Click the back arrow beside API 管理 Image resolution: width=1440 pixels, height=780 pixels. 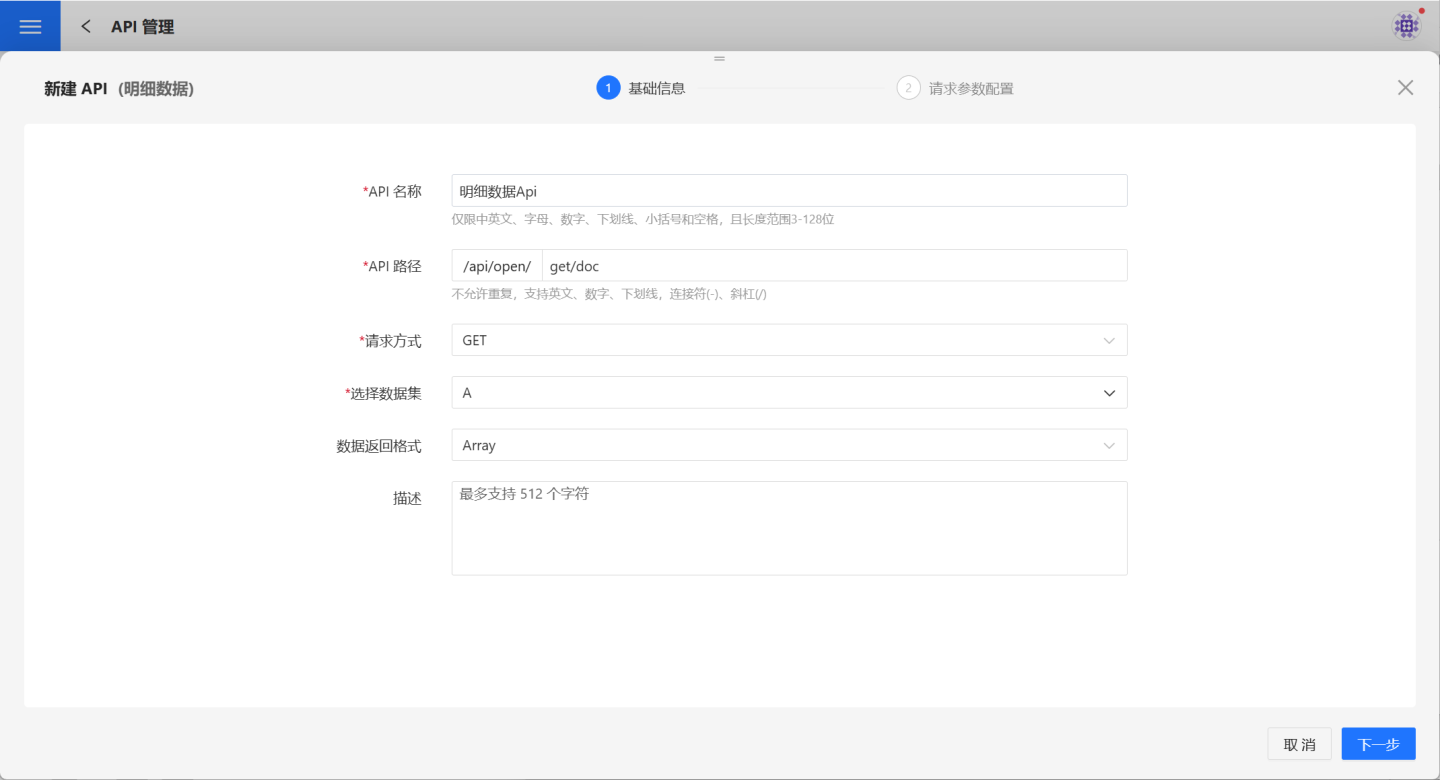(x=86, y=27)
